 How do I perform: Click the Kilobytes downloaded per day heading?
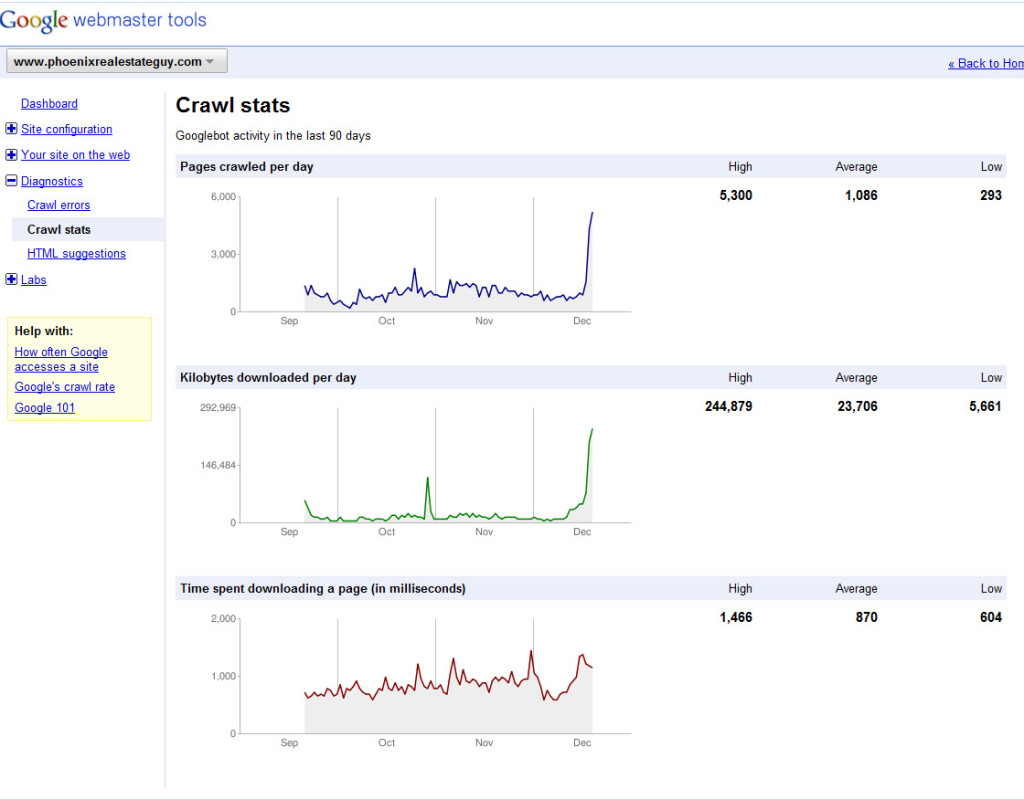click(x=268, y=377)
